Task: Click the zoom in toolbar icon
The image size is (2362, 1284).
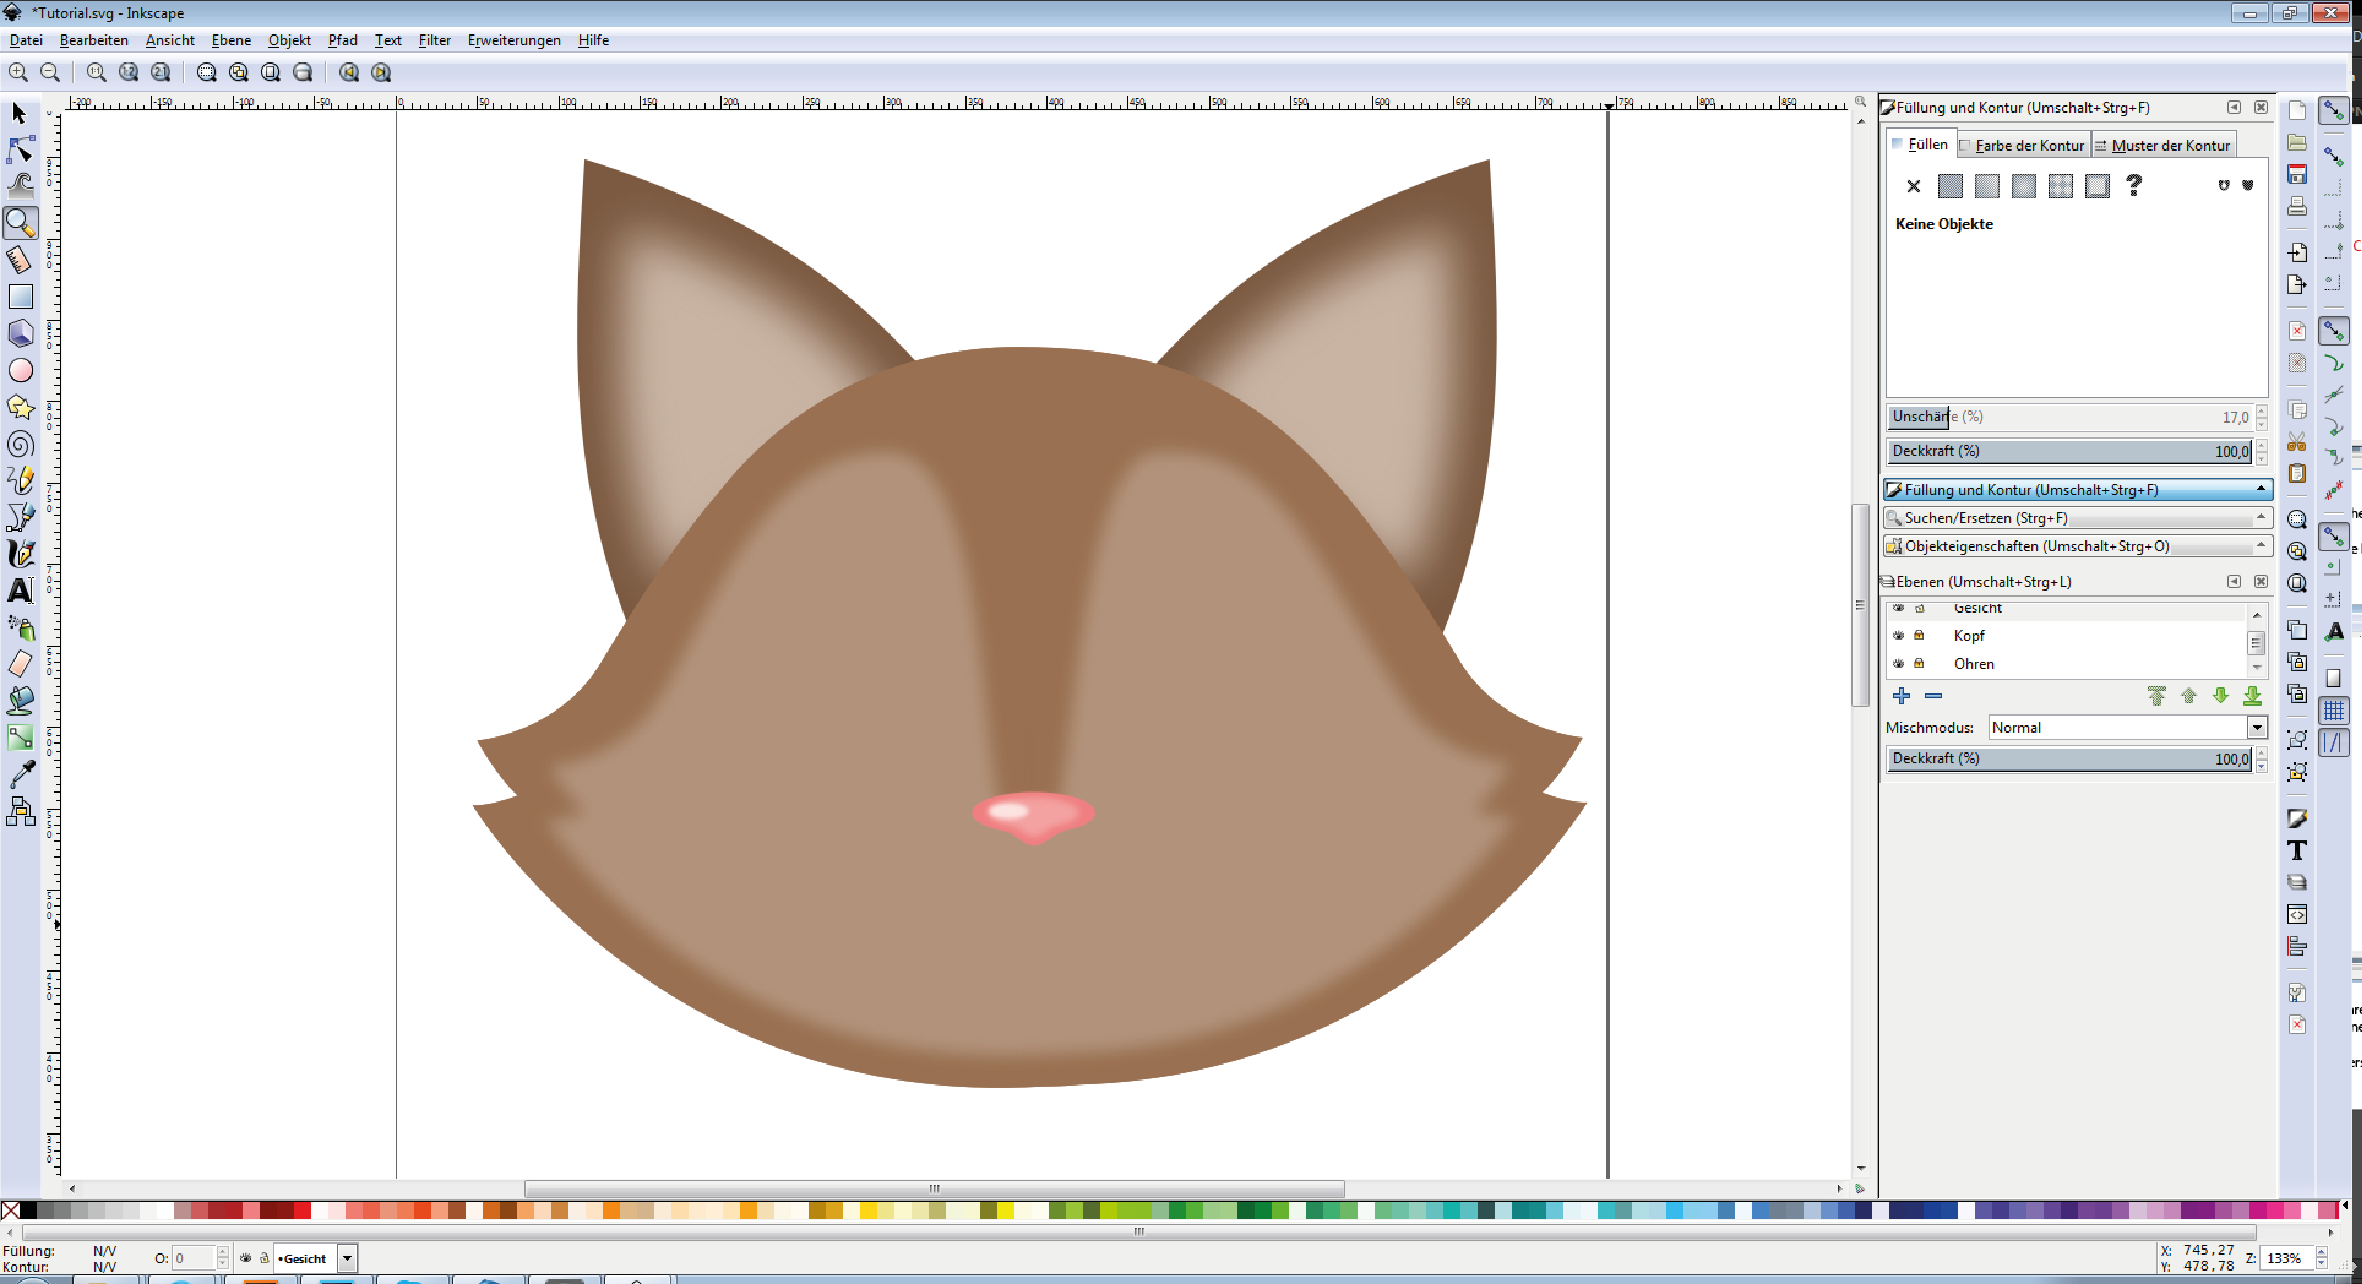Action: click(18, 72)
